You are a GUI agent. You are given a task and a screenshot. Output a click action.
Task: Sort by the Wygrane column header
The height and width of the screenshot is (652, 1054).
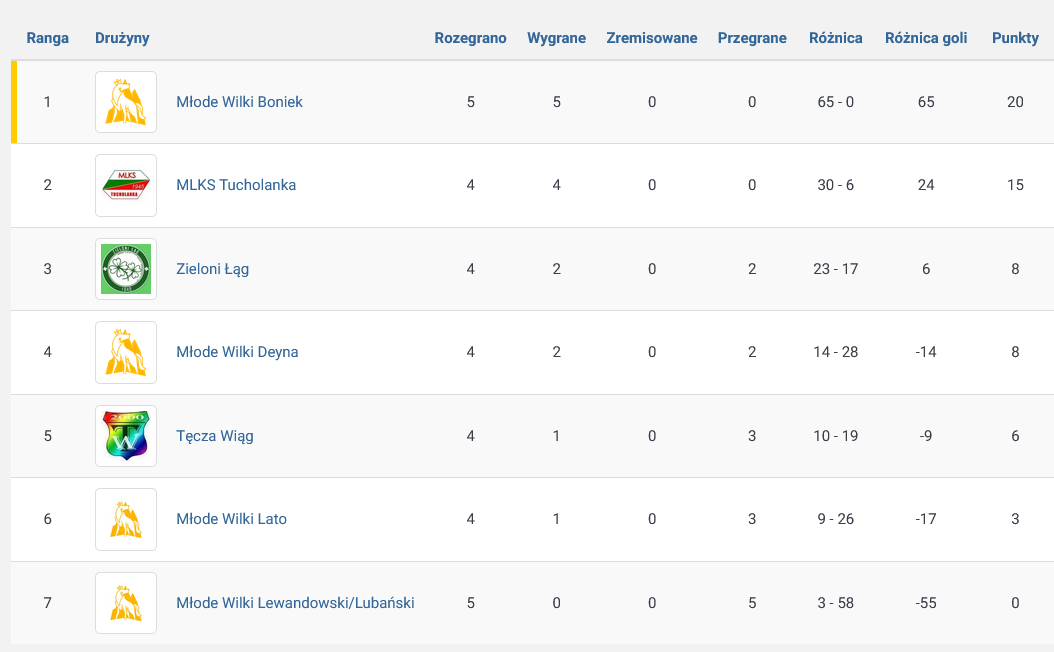pyautogui.click(x=556, y=38)
